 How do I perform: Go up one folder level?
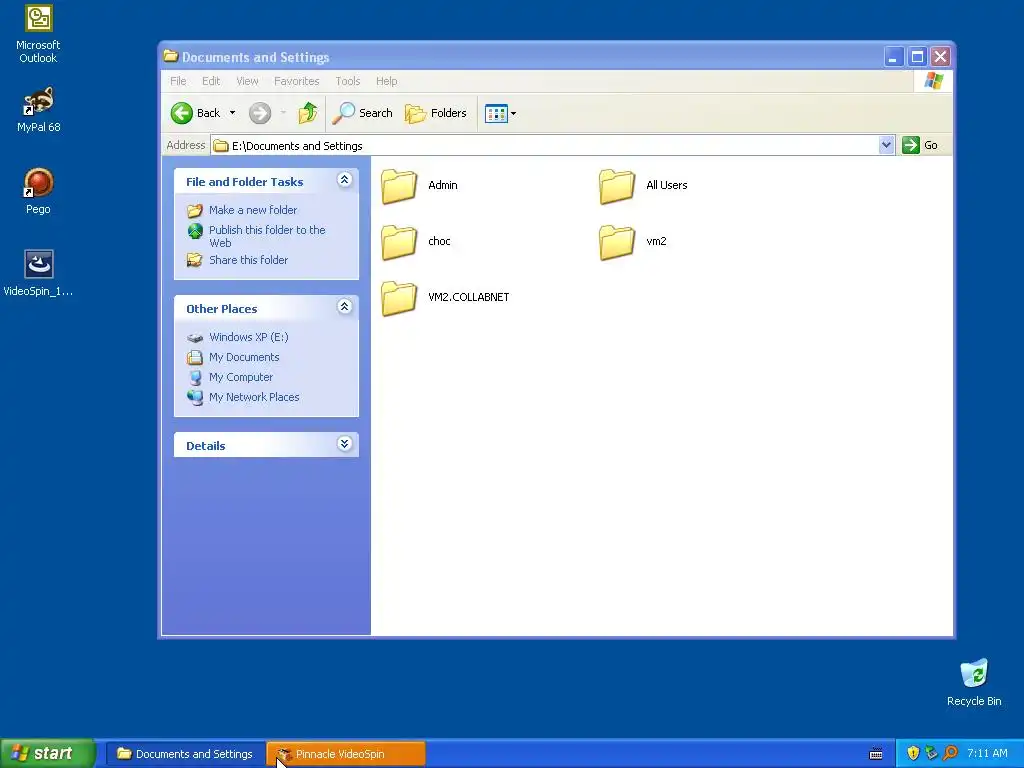[x=308, y=113]
